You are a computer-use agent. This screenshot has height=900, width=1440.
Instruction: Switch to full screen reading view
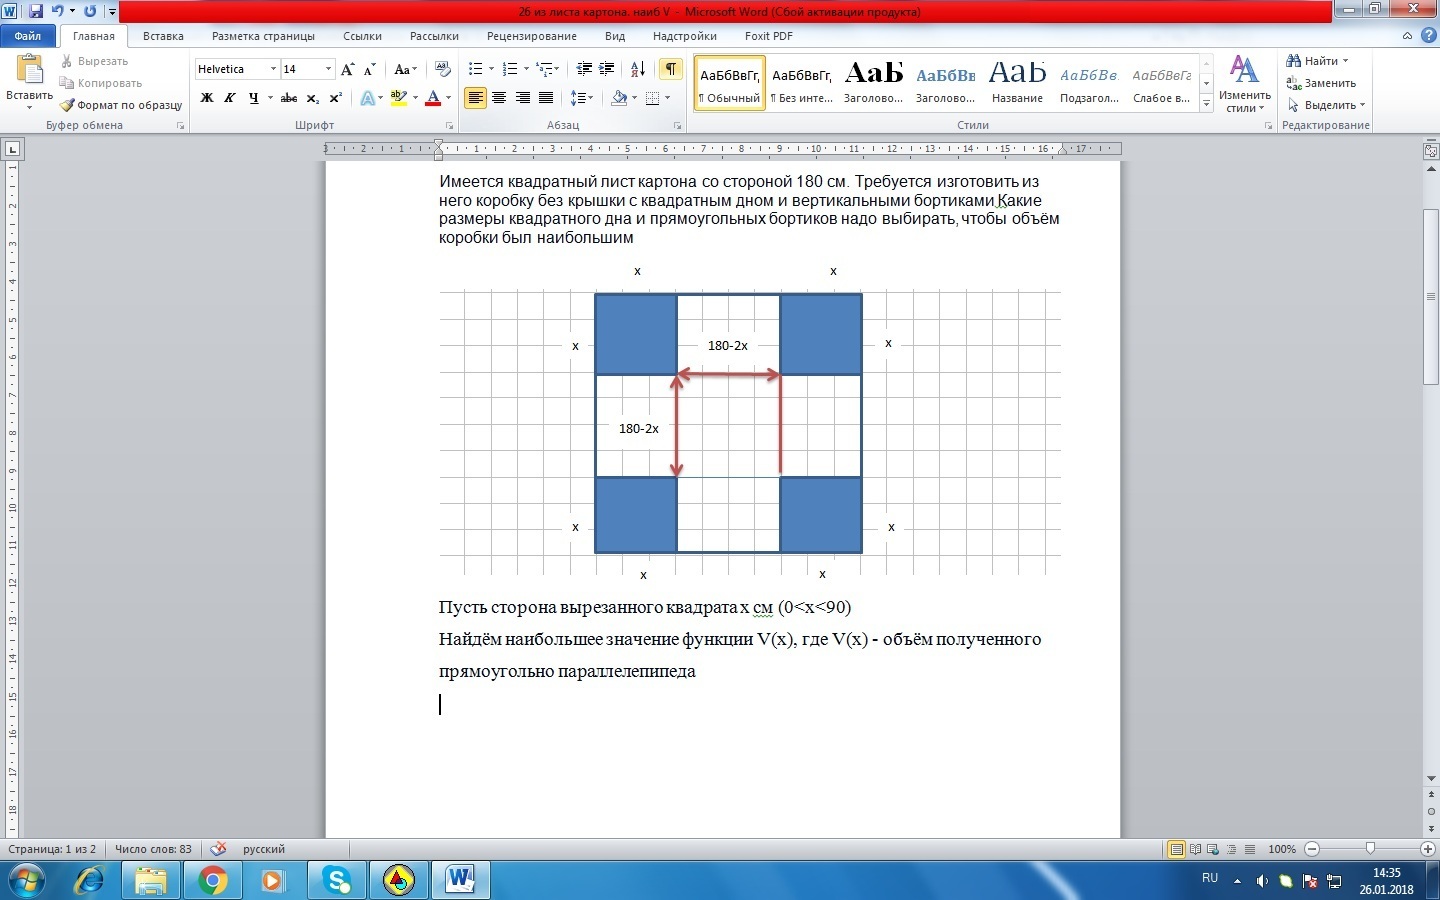1195,849
